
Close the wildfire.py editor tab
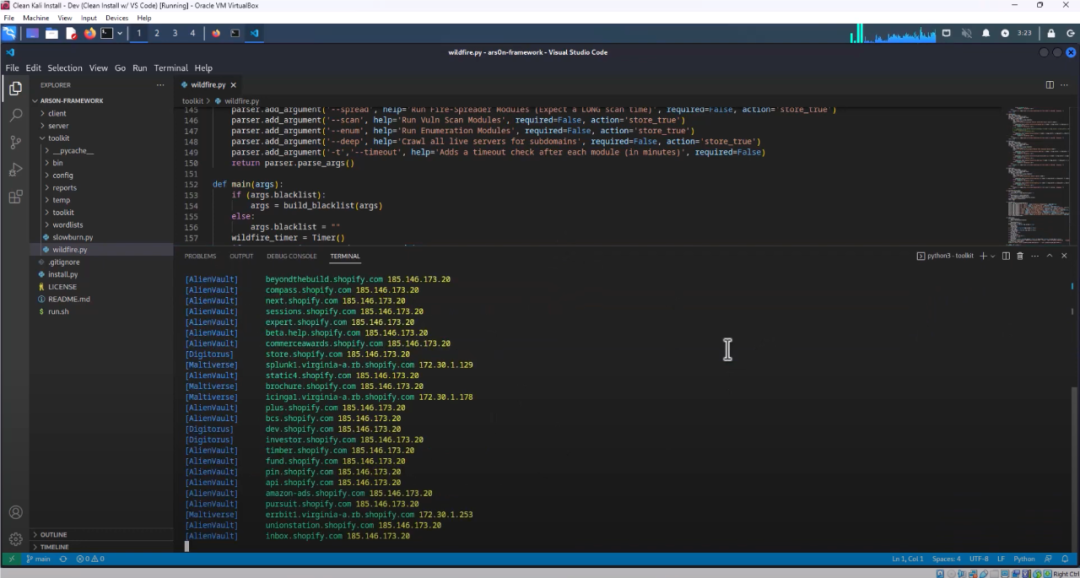tap(233, 85)
